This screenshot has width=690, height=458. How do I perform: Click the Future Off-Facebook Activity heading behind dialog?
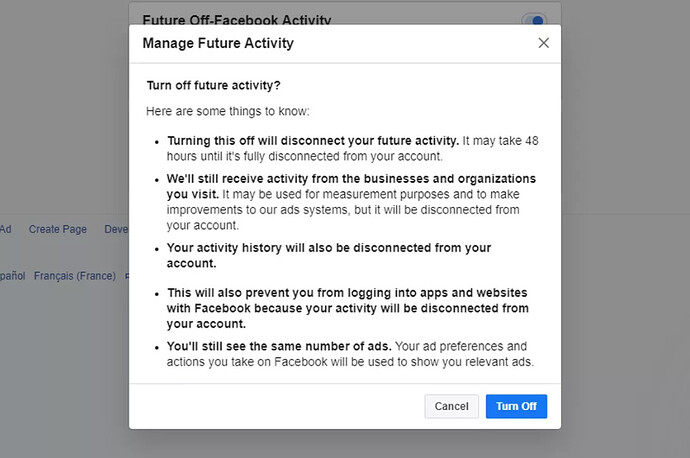tap(236, 20)
